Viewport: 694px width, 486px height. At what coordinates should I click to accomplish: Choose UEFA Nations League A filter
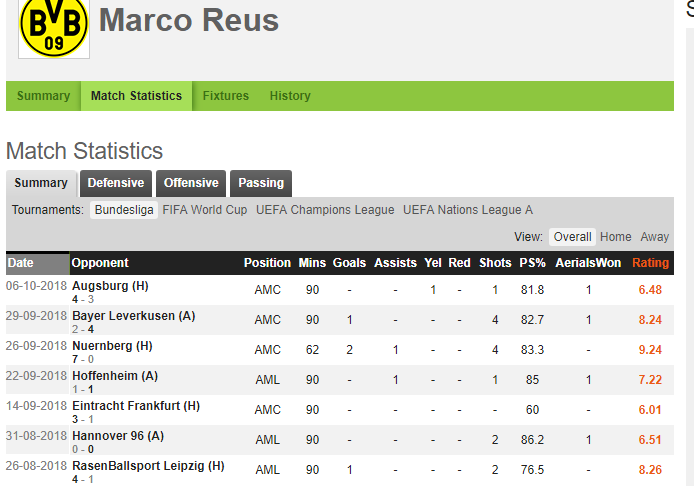pyautogui.click(x=468, y=210)
